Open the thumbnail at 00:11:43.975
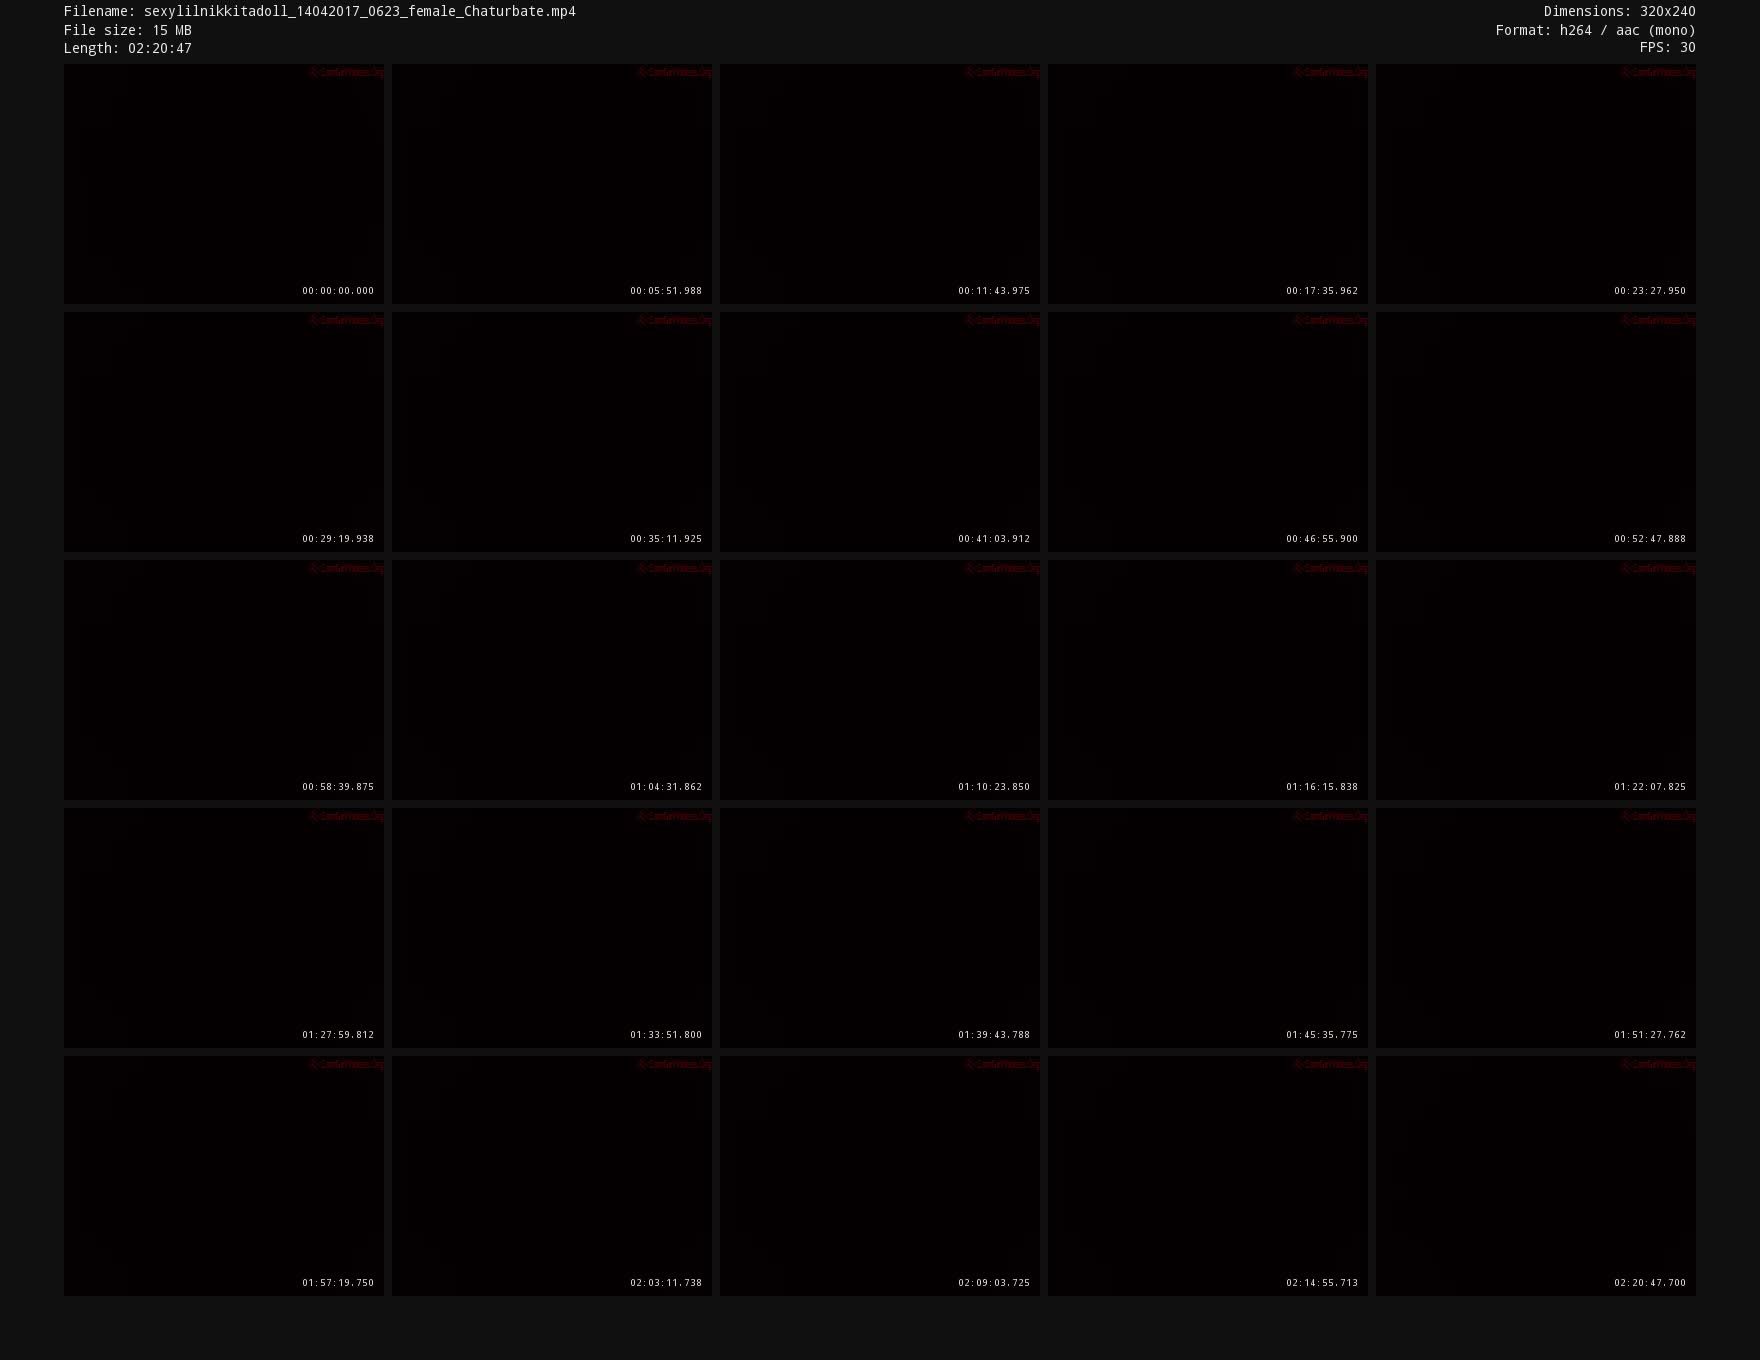1760x1360 pixels. 879,183
